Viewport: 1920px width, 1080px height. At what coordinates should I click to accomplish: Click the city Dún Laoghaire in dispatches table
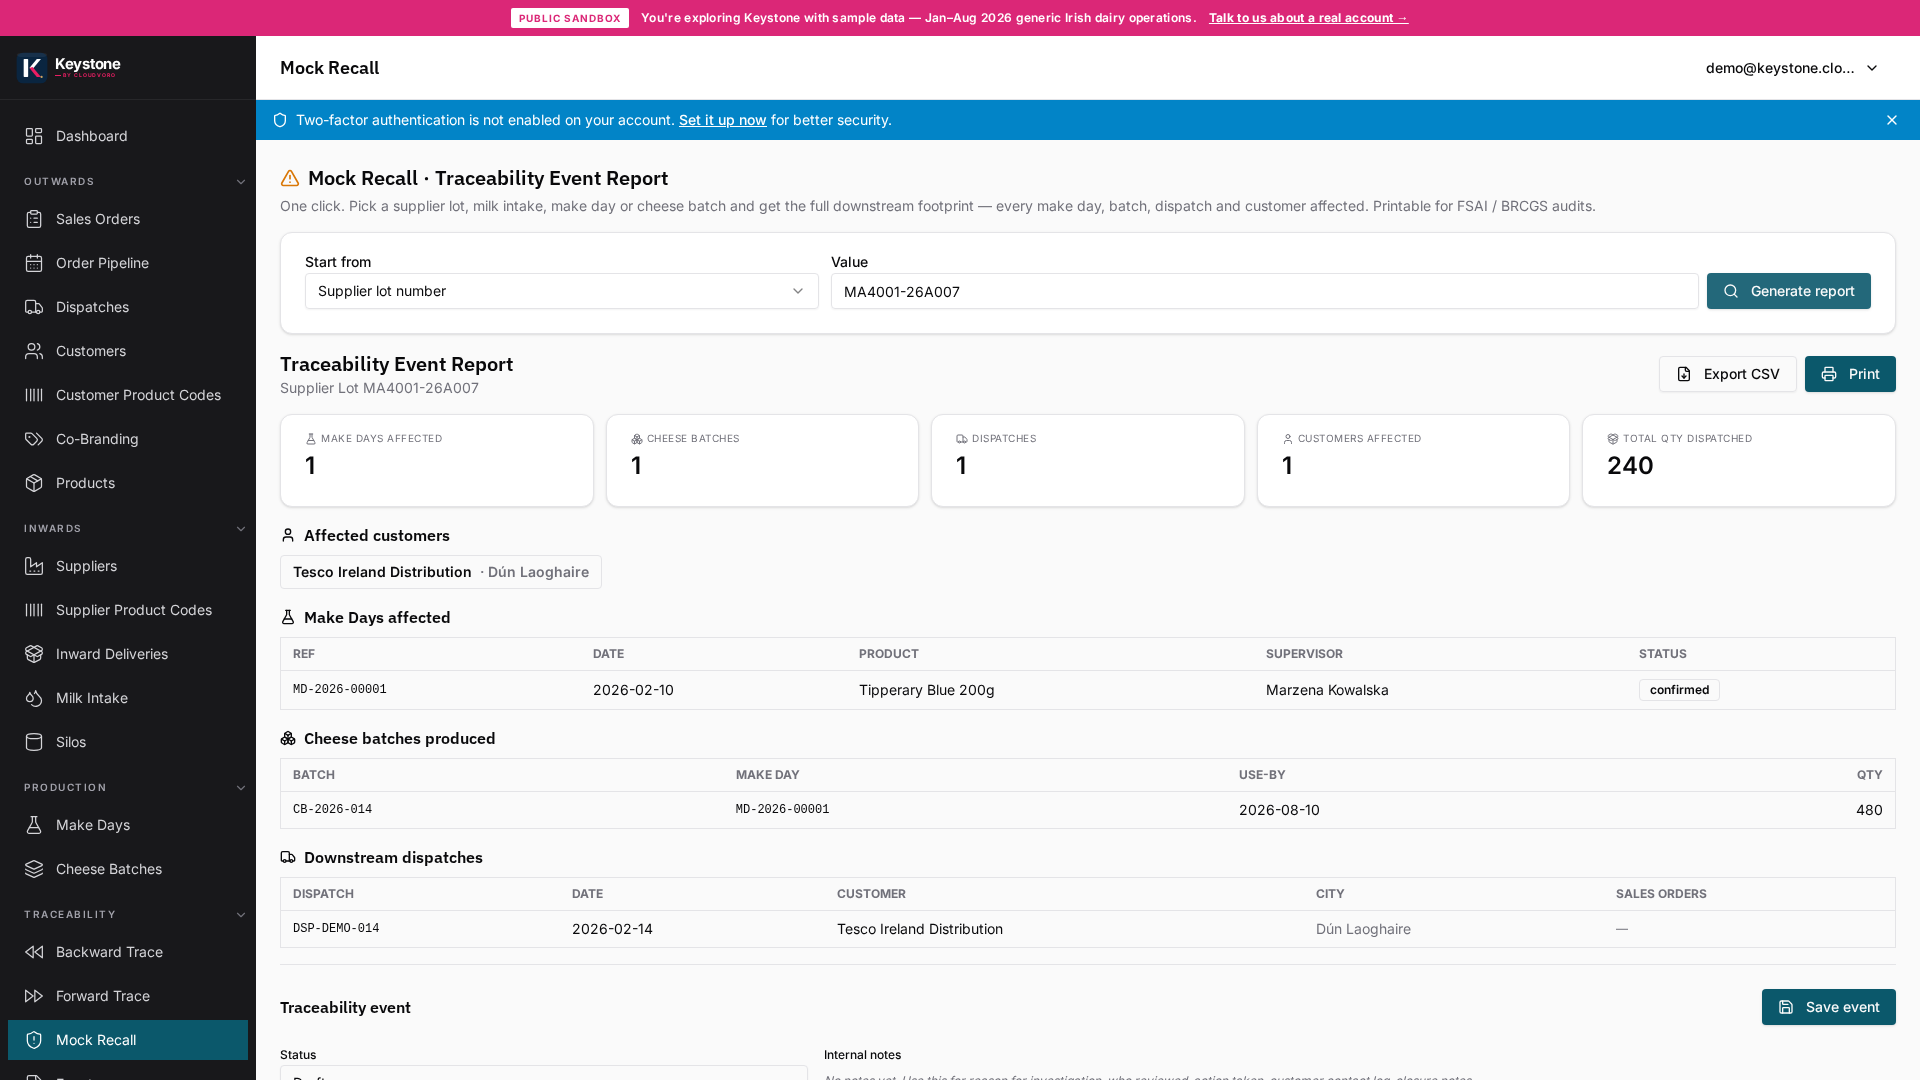click(x=1363, y=929)
